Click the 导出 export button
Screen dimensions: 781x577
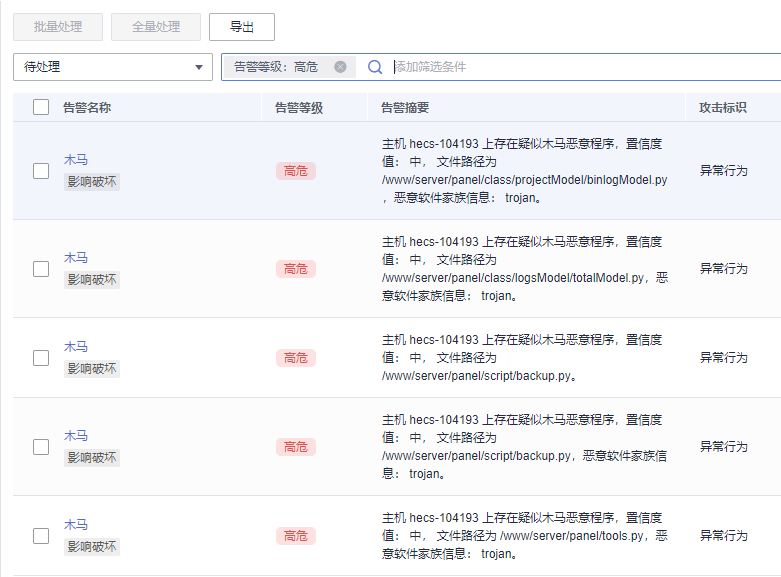pyautogui.click(x=241, y=27)
